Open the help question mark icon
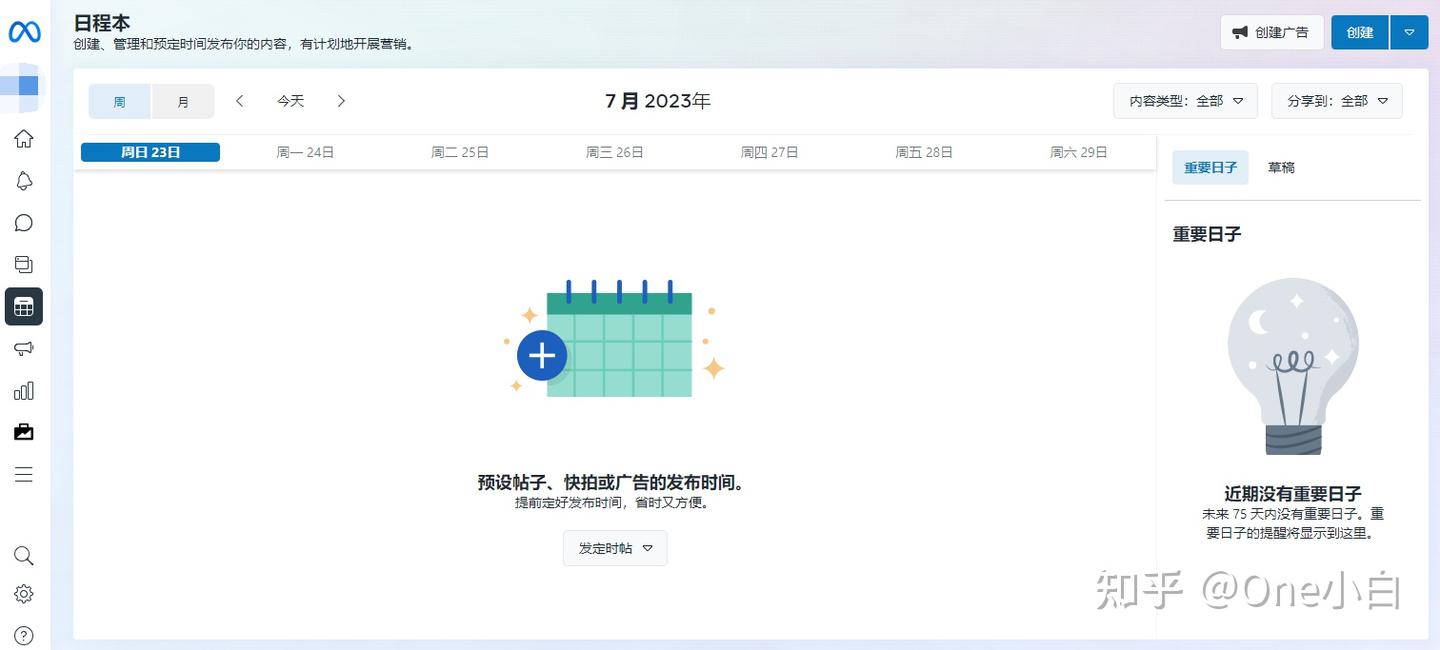 click(24, 635)
